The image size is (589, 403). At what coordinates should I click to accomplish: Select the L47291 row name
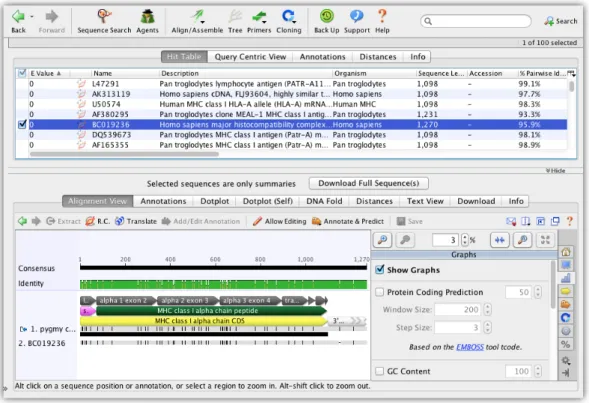[x=105, y=84]
